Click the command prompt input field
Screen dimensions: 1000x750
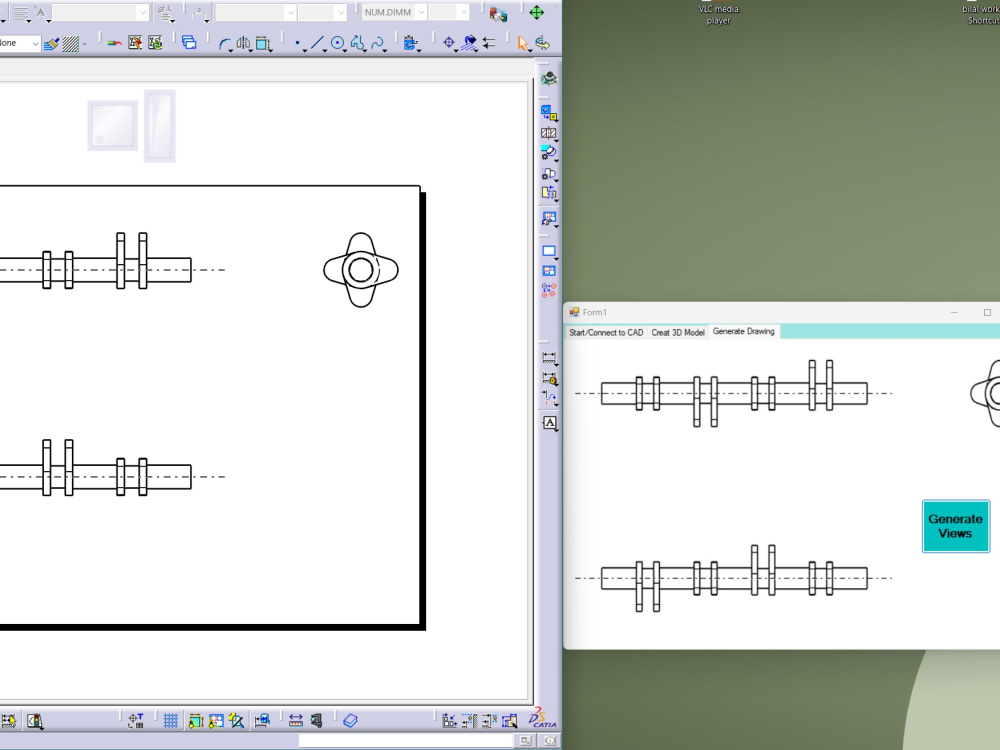(405, 740)
